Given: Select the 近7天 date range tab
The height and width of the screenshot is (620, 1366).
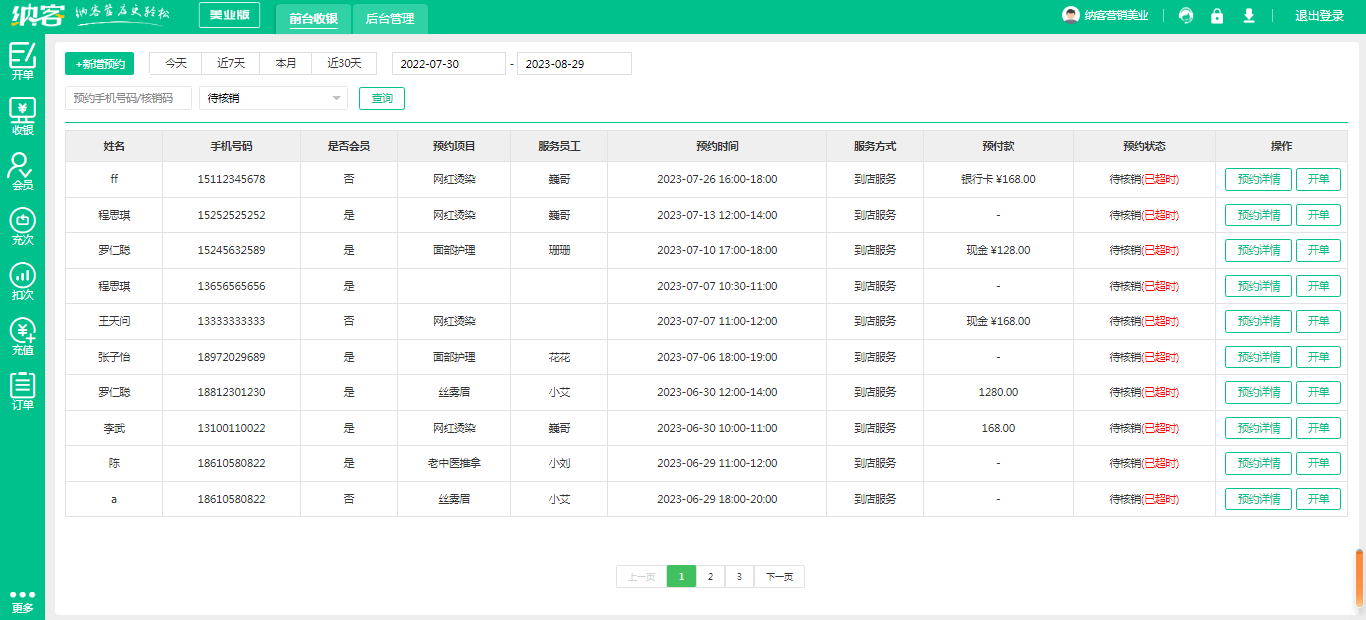Looking at the screenshot, I should point(231,63).
